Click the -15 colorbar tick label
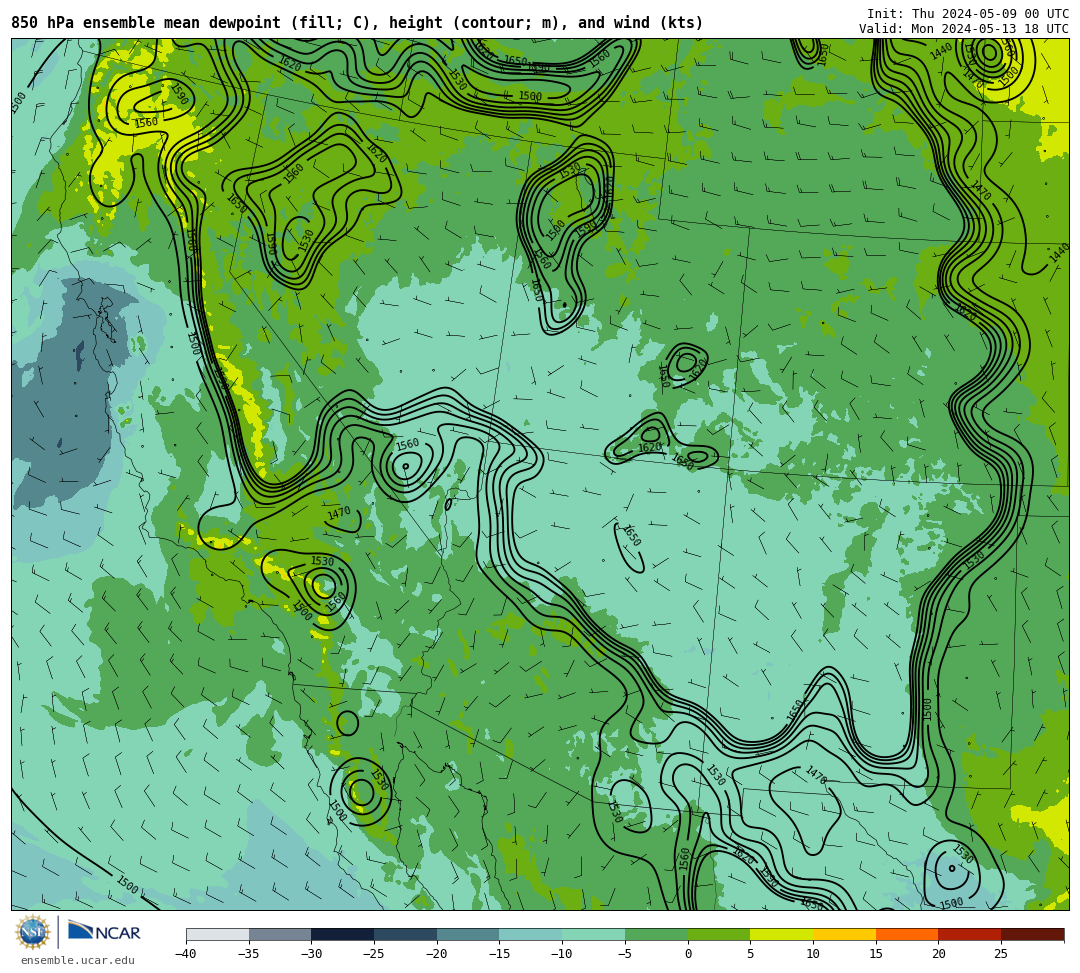The height and width of the screenshot is (973, 1080). pyautogui.click(x=499, y=954)
